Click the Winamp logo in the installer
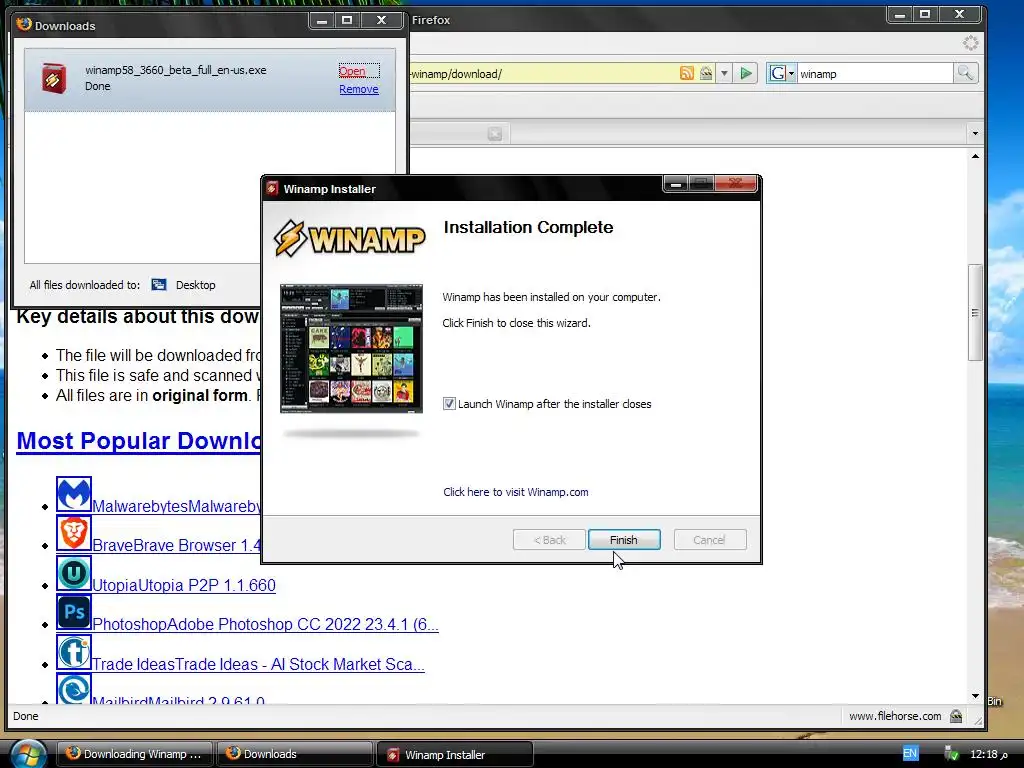Image resolution: width=1024 pixels, height=768 pixels. pyautogui.click(x=349, y=238)
